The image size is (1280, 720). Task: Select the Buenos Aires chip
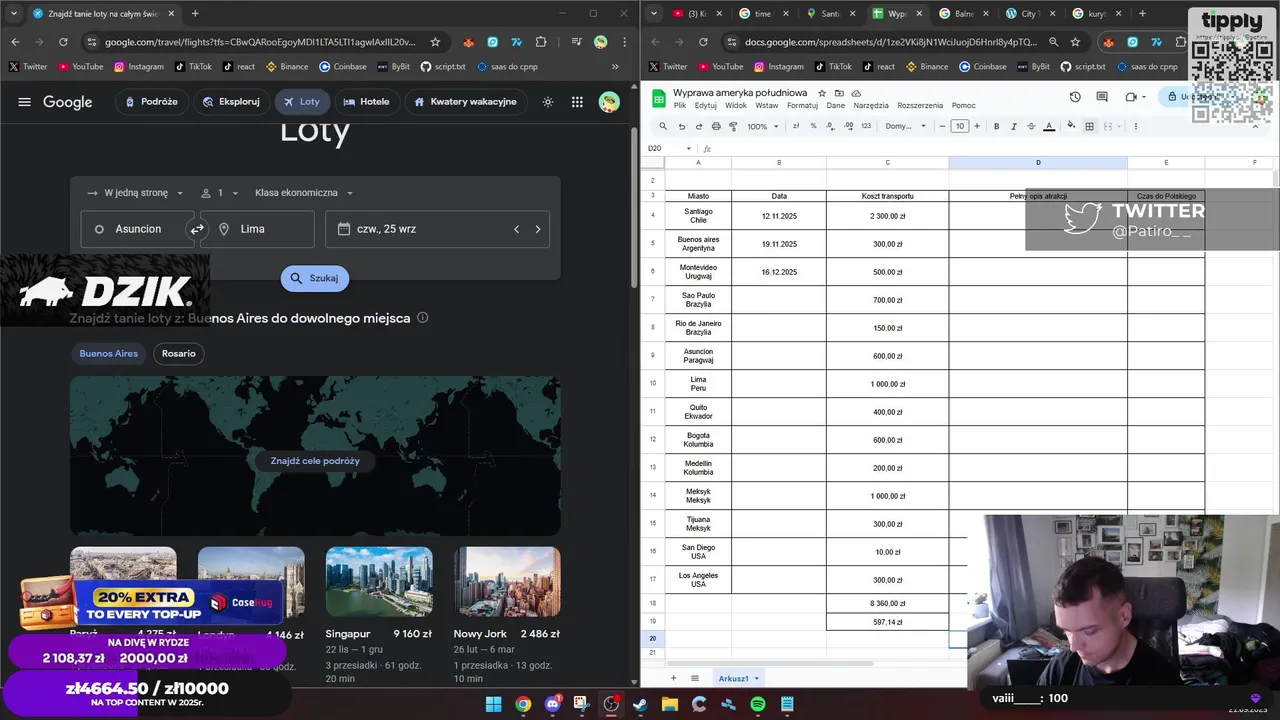[x=109, y=353]
